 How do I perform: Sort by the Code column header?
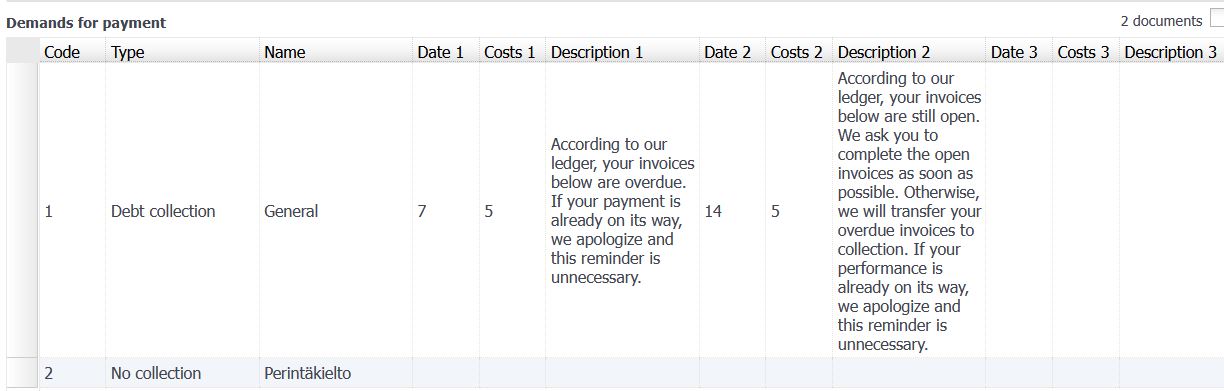pyautogui.click(x=72, y=52)
